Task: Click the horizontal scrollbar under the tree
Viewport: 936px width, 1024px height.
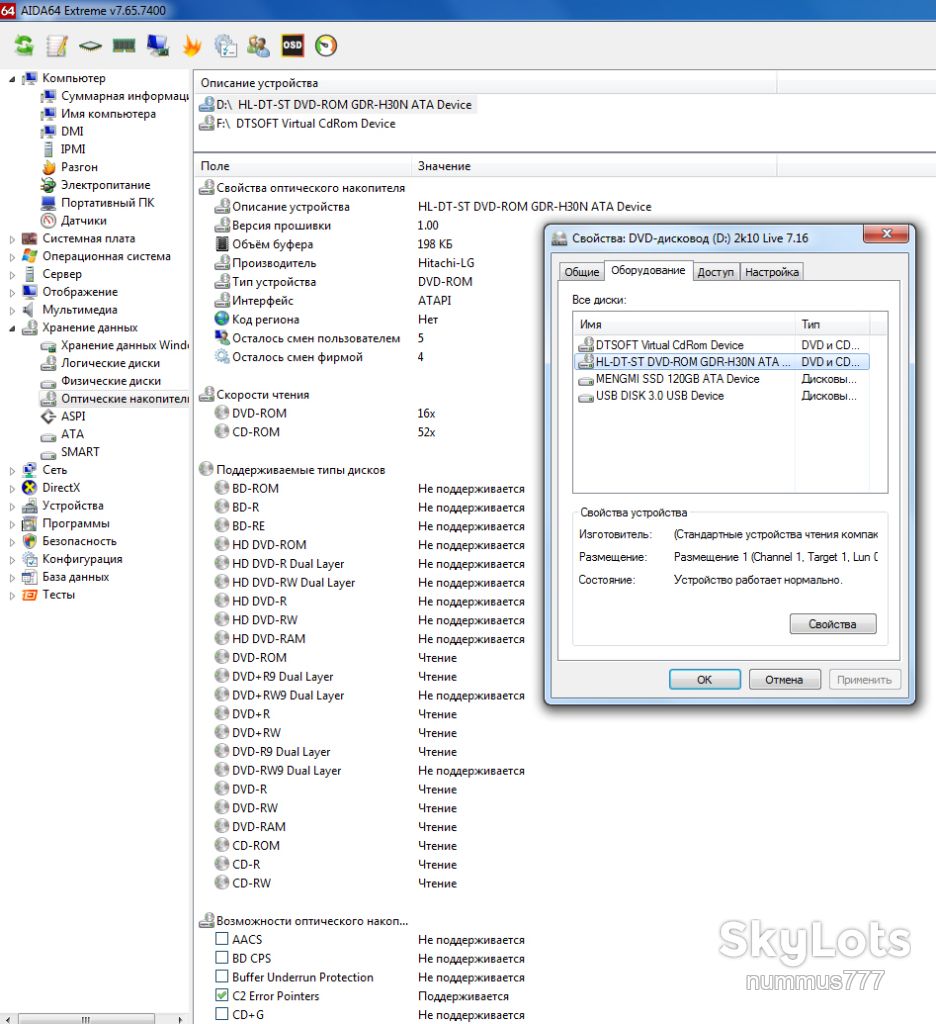Action: point(95,1019)
